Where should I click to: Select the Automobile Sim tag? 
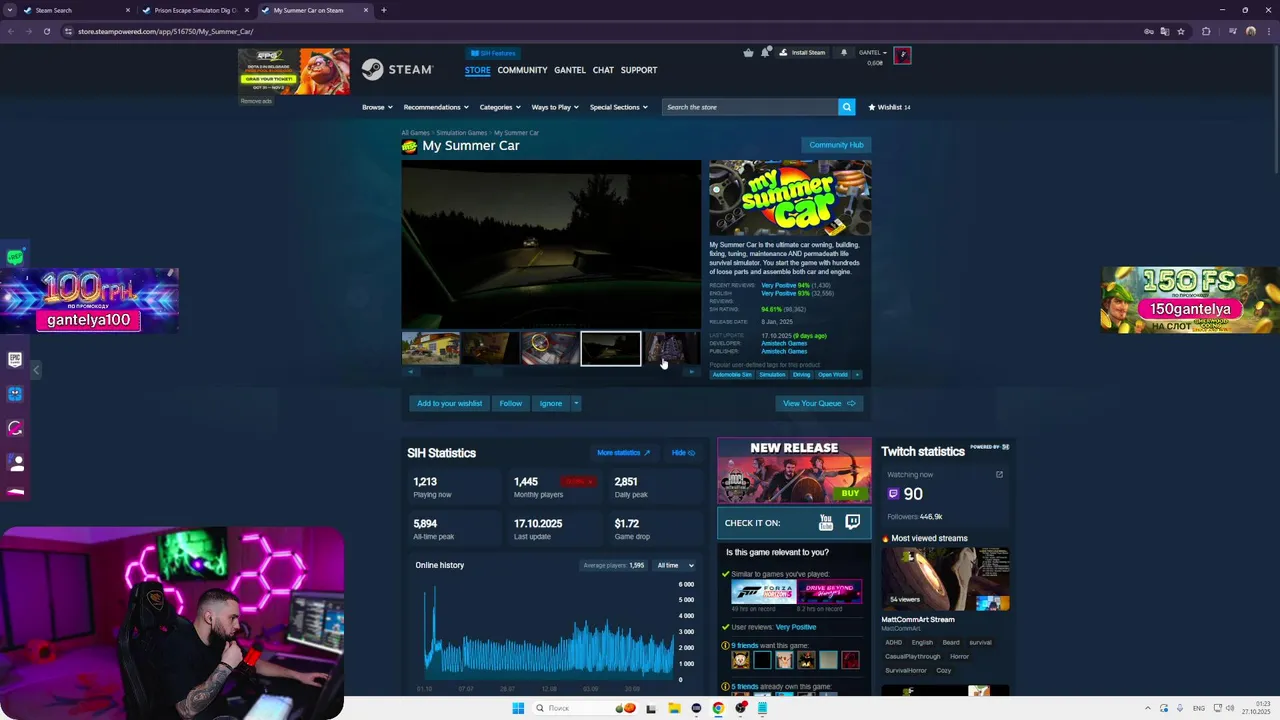pos(732,375)
